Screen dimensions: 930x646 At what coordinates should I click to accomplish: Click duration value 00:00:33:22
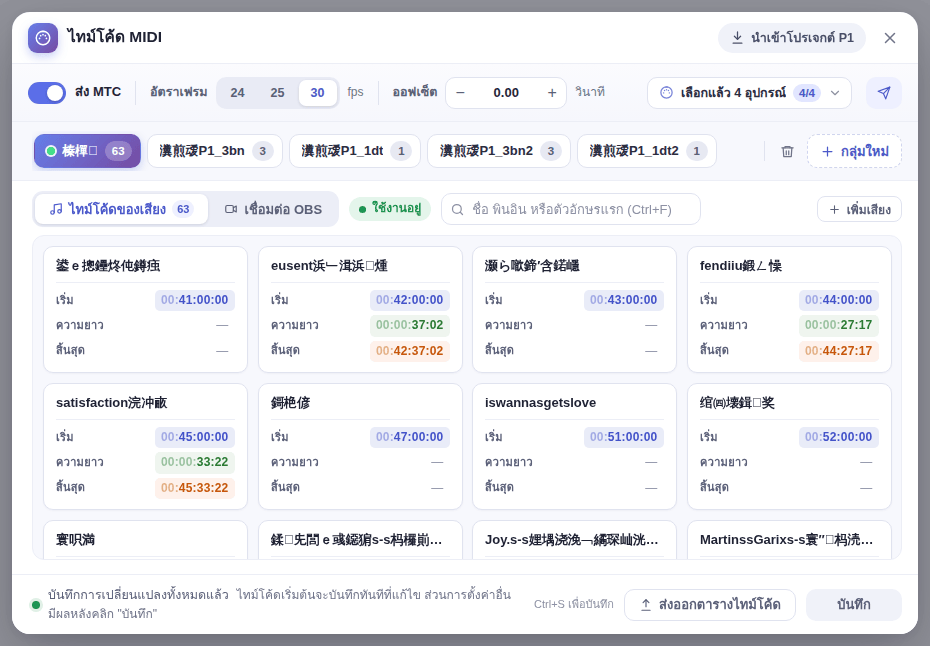[x=195, y=462]
